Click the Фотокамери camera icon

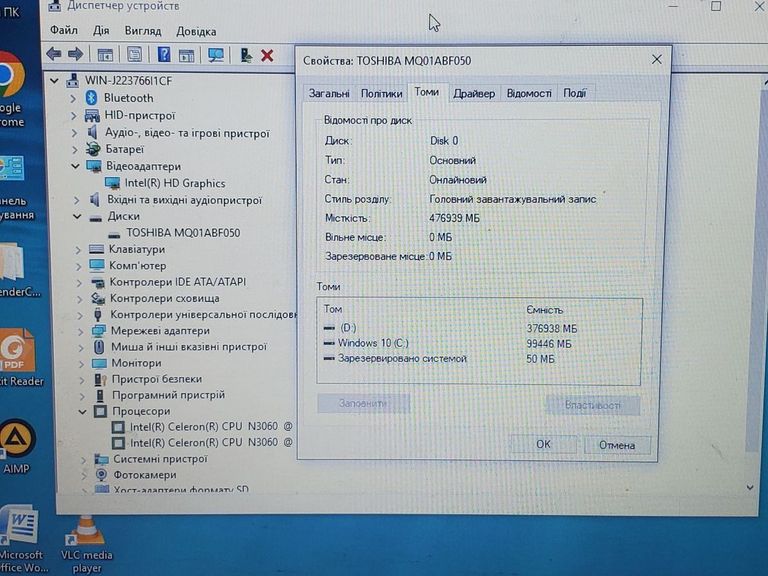coord(101,475)
